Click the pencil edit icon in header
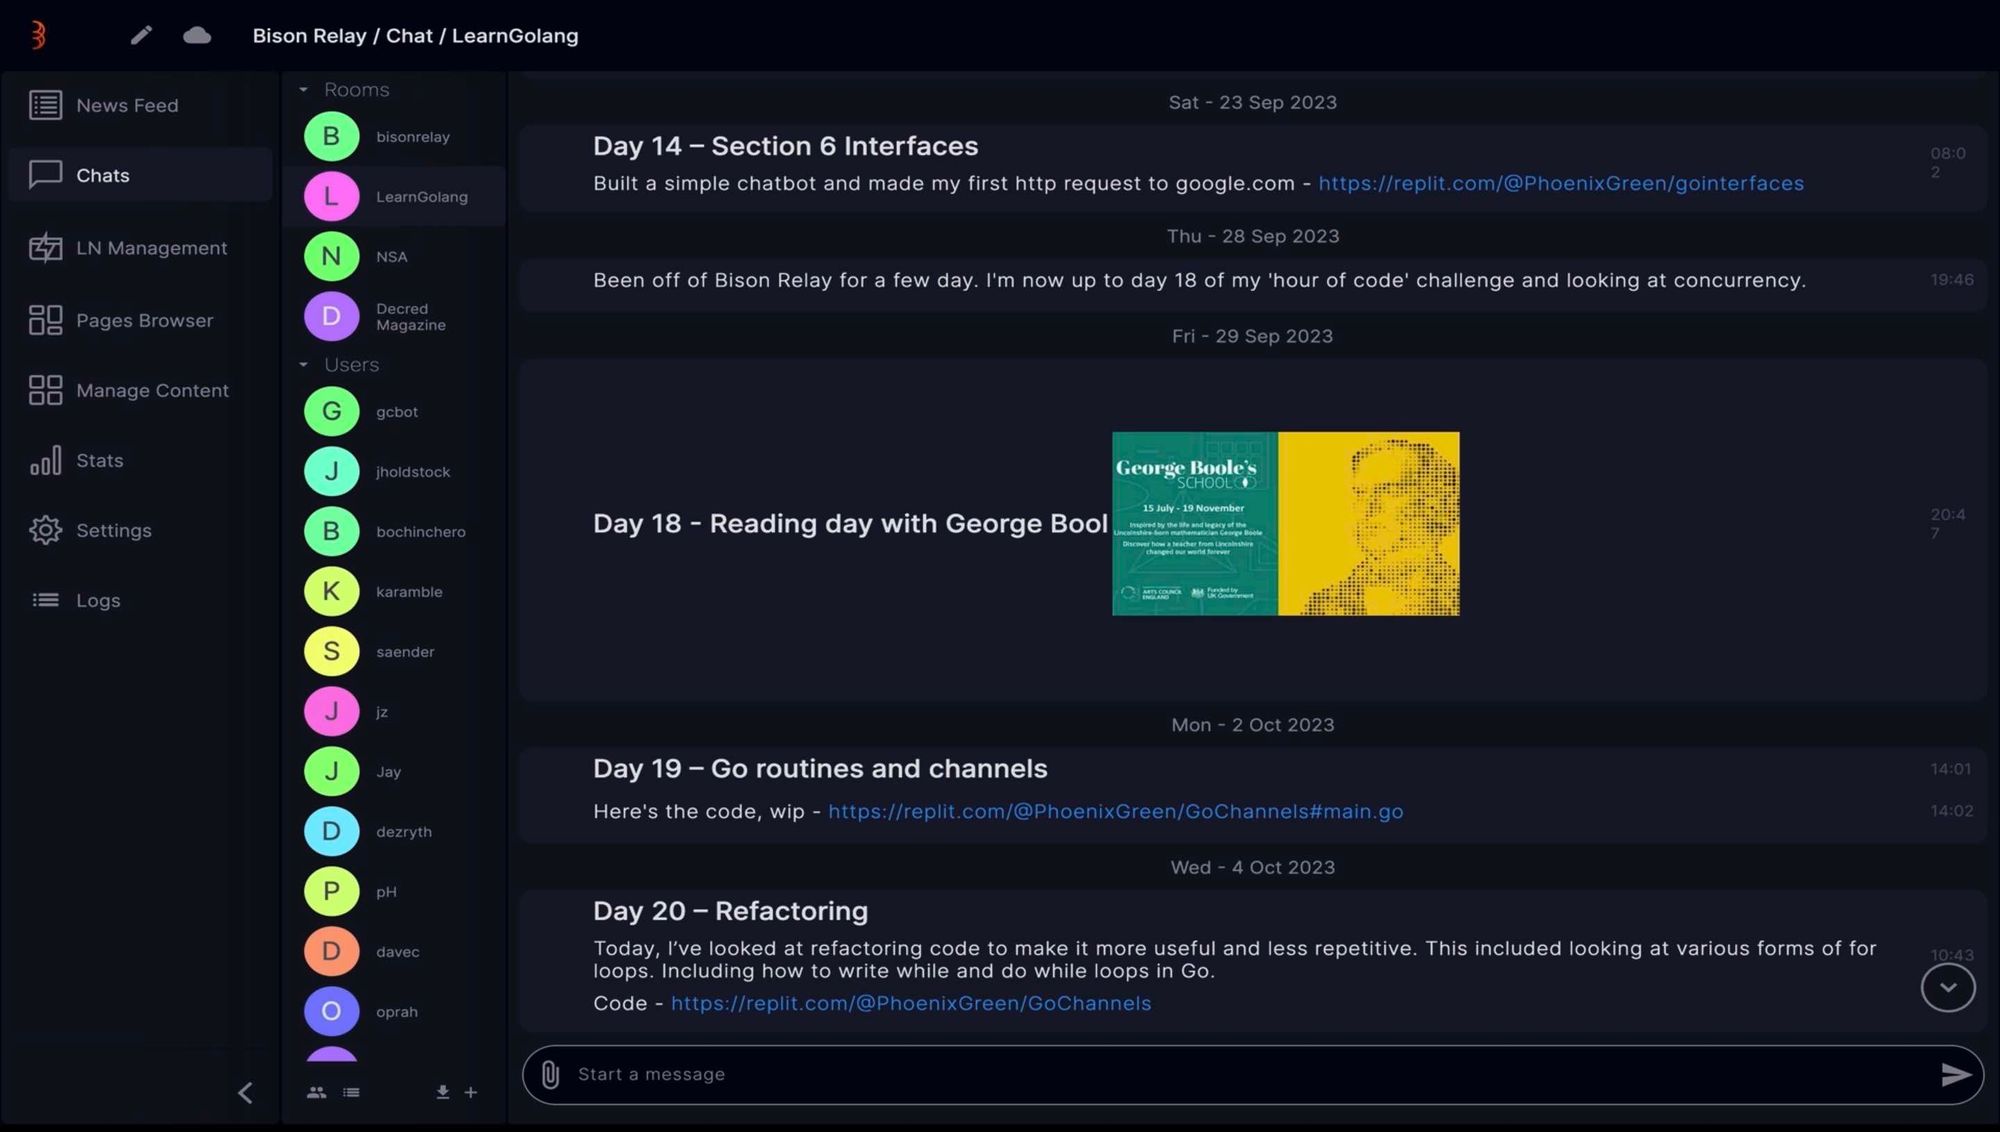The height and width of the screenshot is (1132, 2000). pos(141,36)
